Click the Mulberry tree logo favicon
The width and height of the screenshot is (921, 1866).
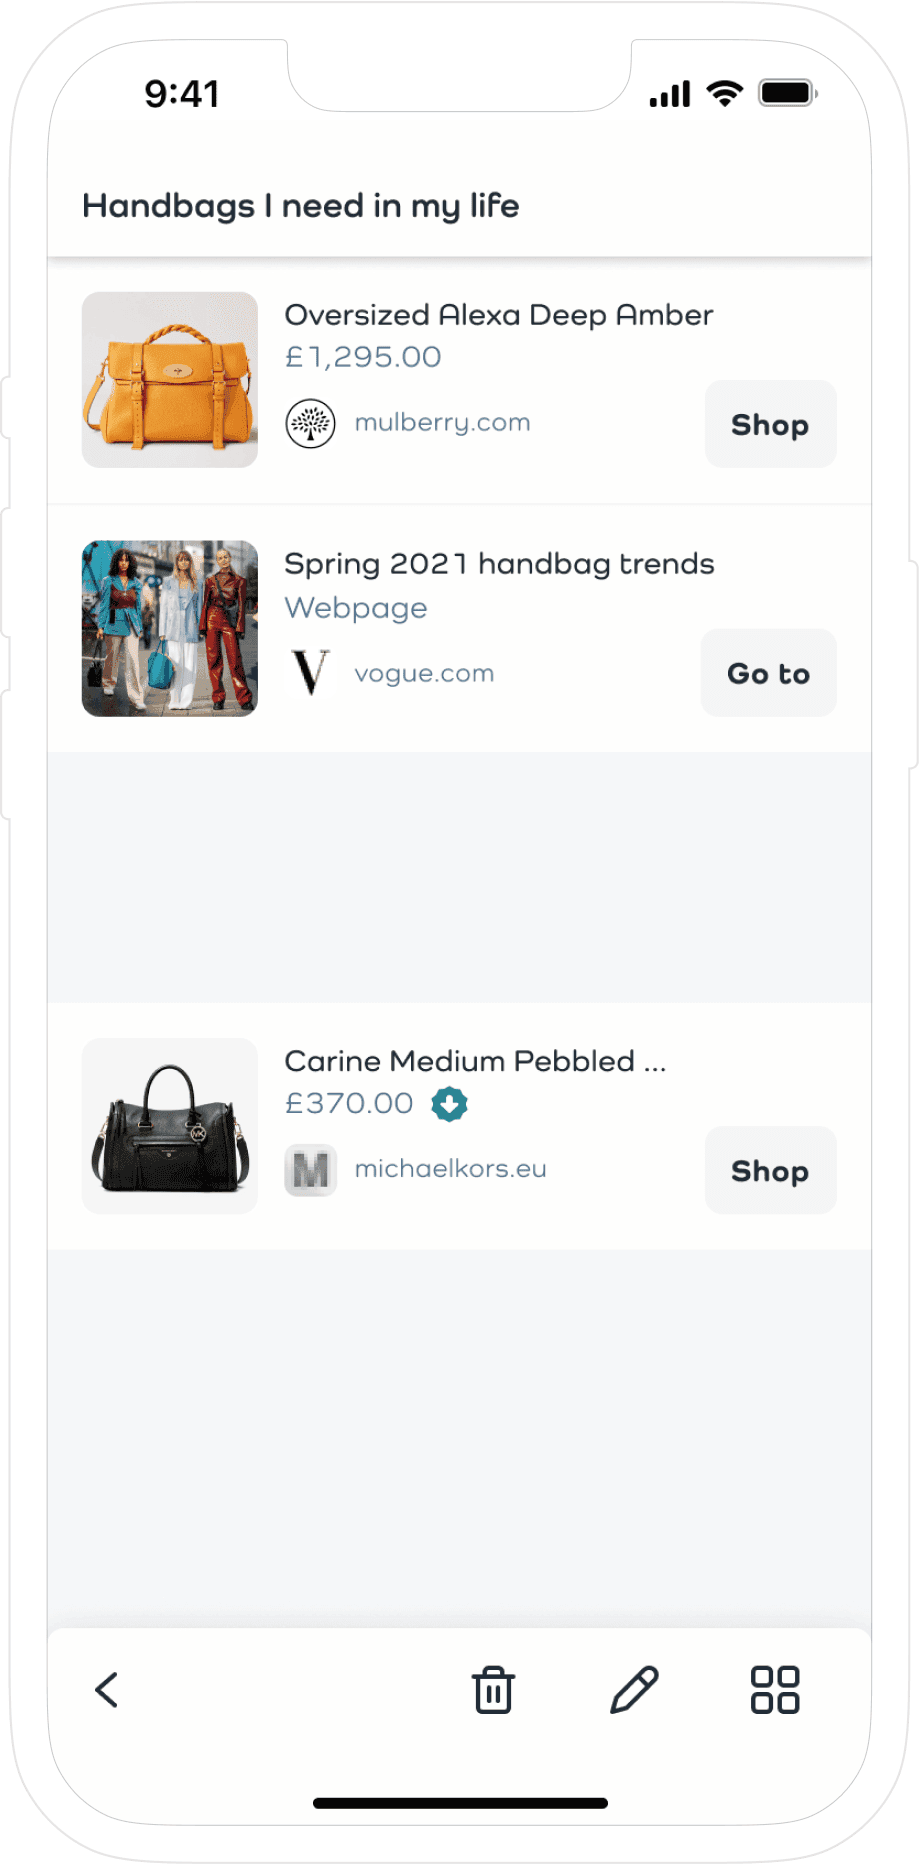310,422
